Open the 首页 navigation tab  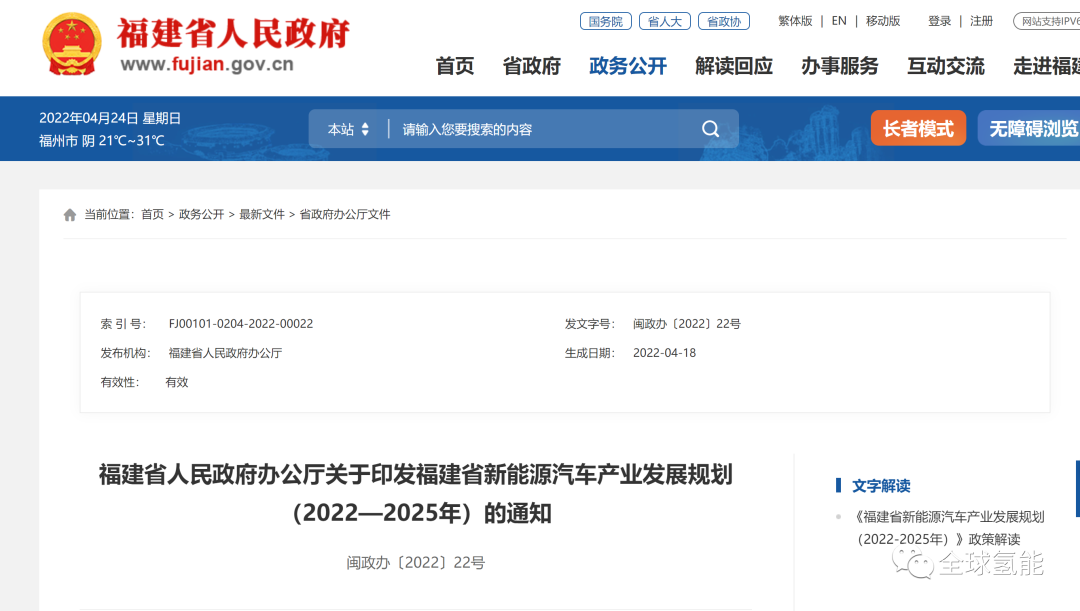[x=455, y=66]
